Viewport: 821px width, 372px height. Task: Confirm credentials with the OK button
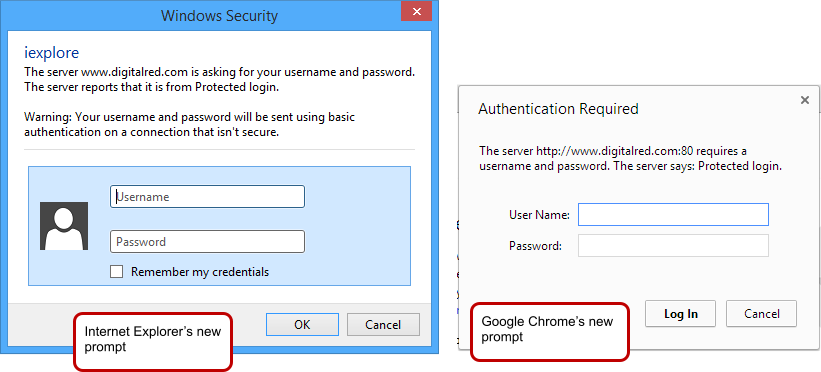pos(302,324)
